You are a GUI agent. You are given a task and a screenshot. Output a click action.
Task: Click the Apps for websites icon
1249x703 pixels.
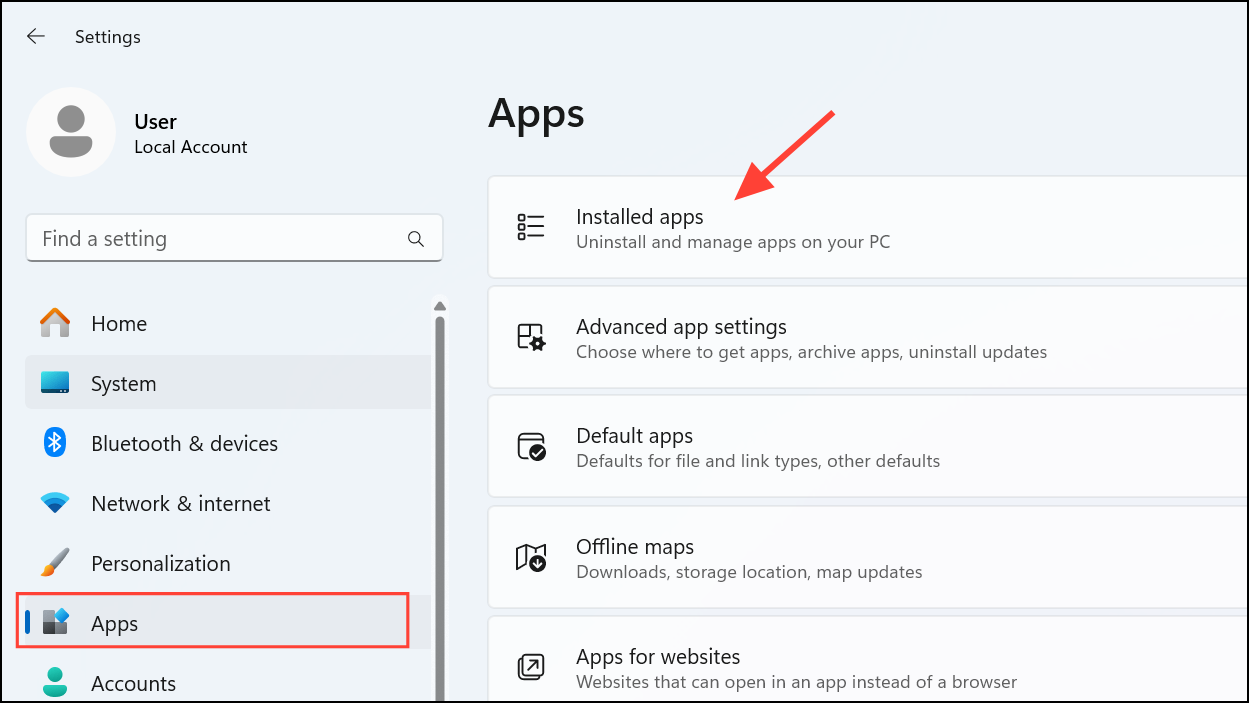click(532, 667)
